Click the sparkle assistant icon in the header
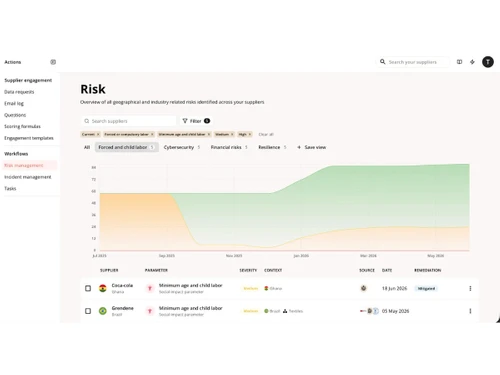The width and height of the screenshot is (500, 375). click(472, 62)
